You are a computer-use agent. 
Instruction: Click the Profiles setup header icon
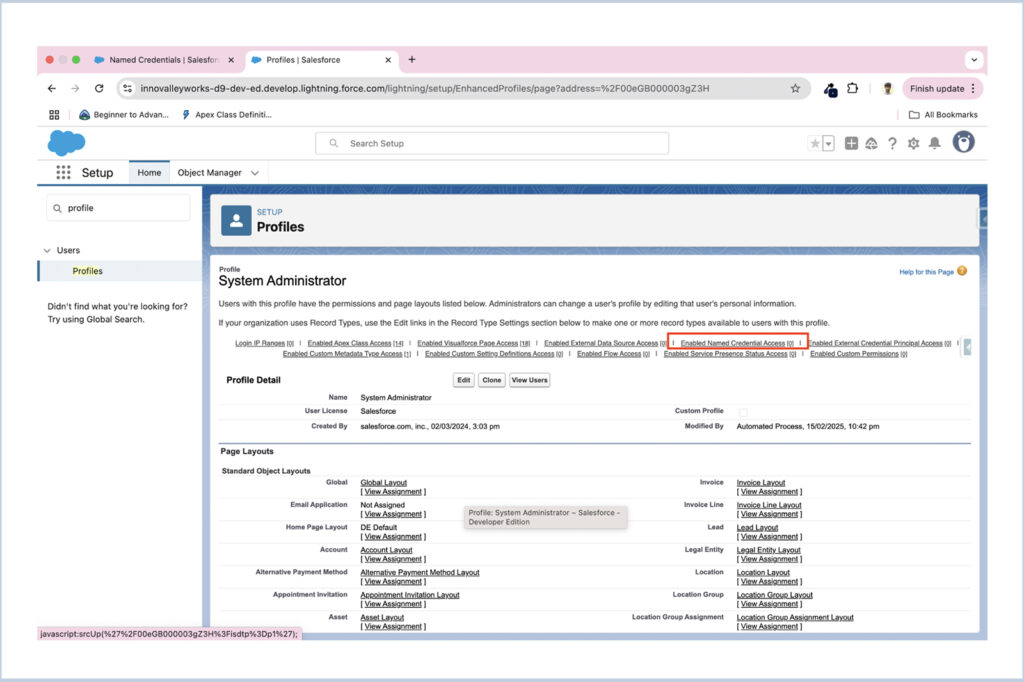pyautogui.click(x=236, y=221)
